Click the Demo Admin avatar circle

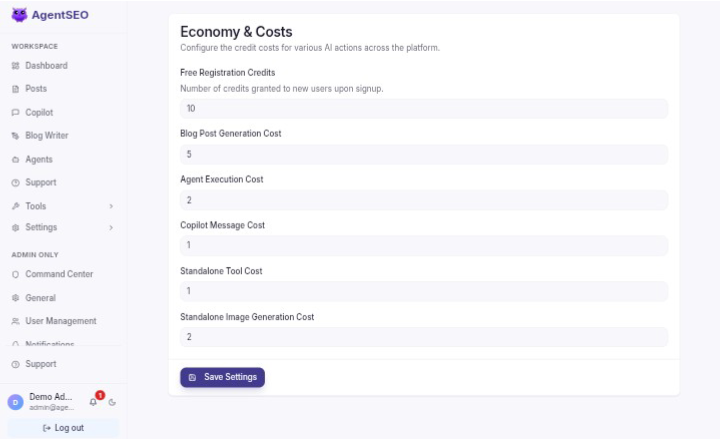[x=15, y=402]
